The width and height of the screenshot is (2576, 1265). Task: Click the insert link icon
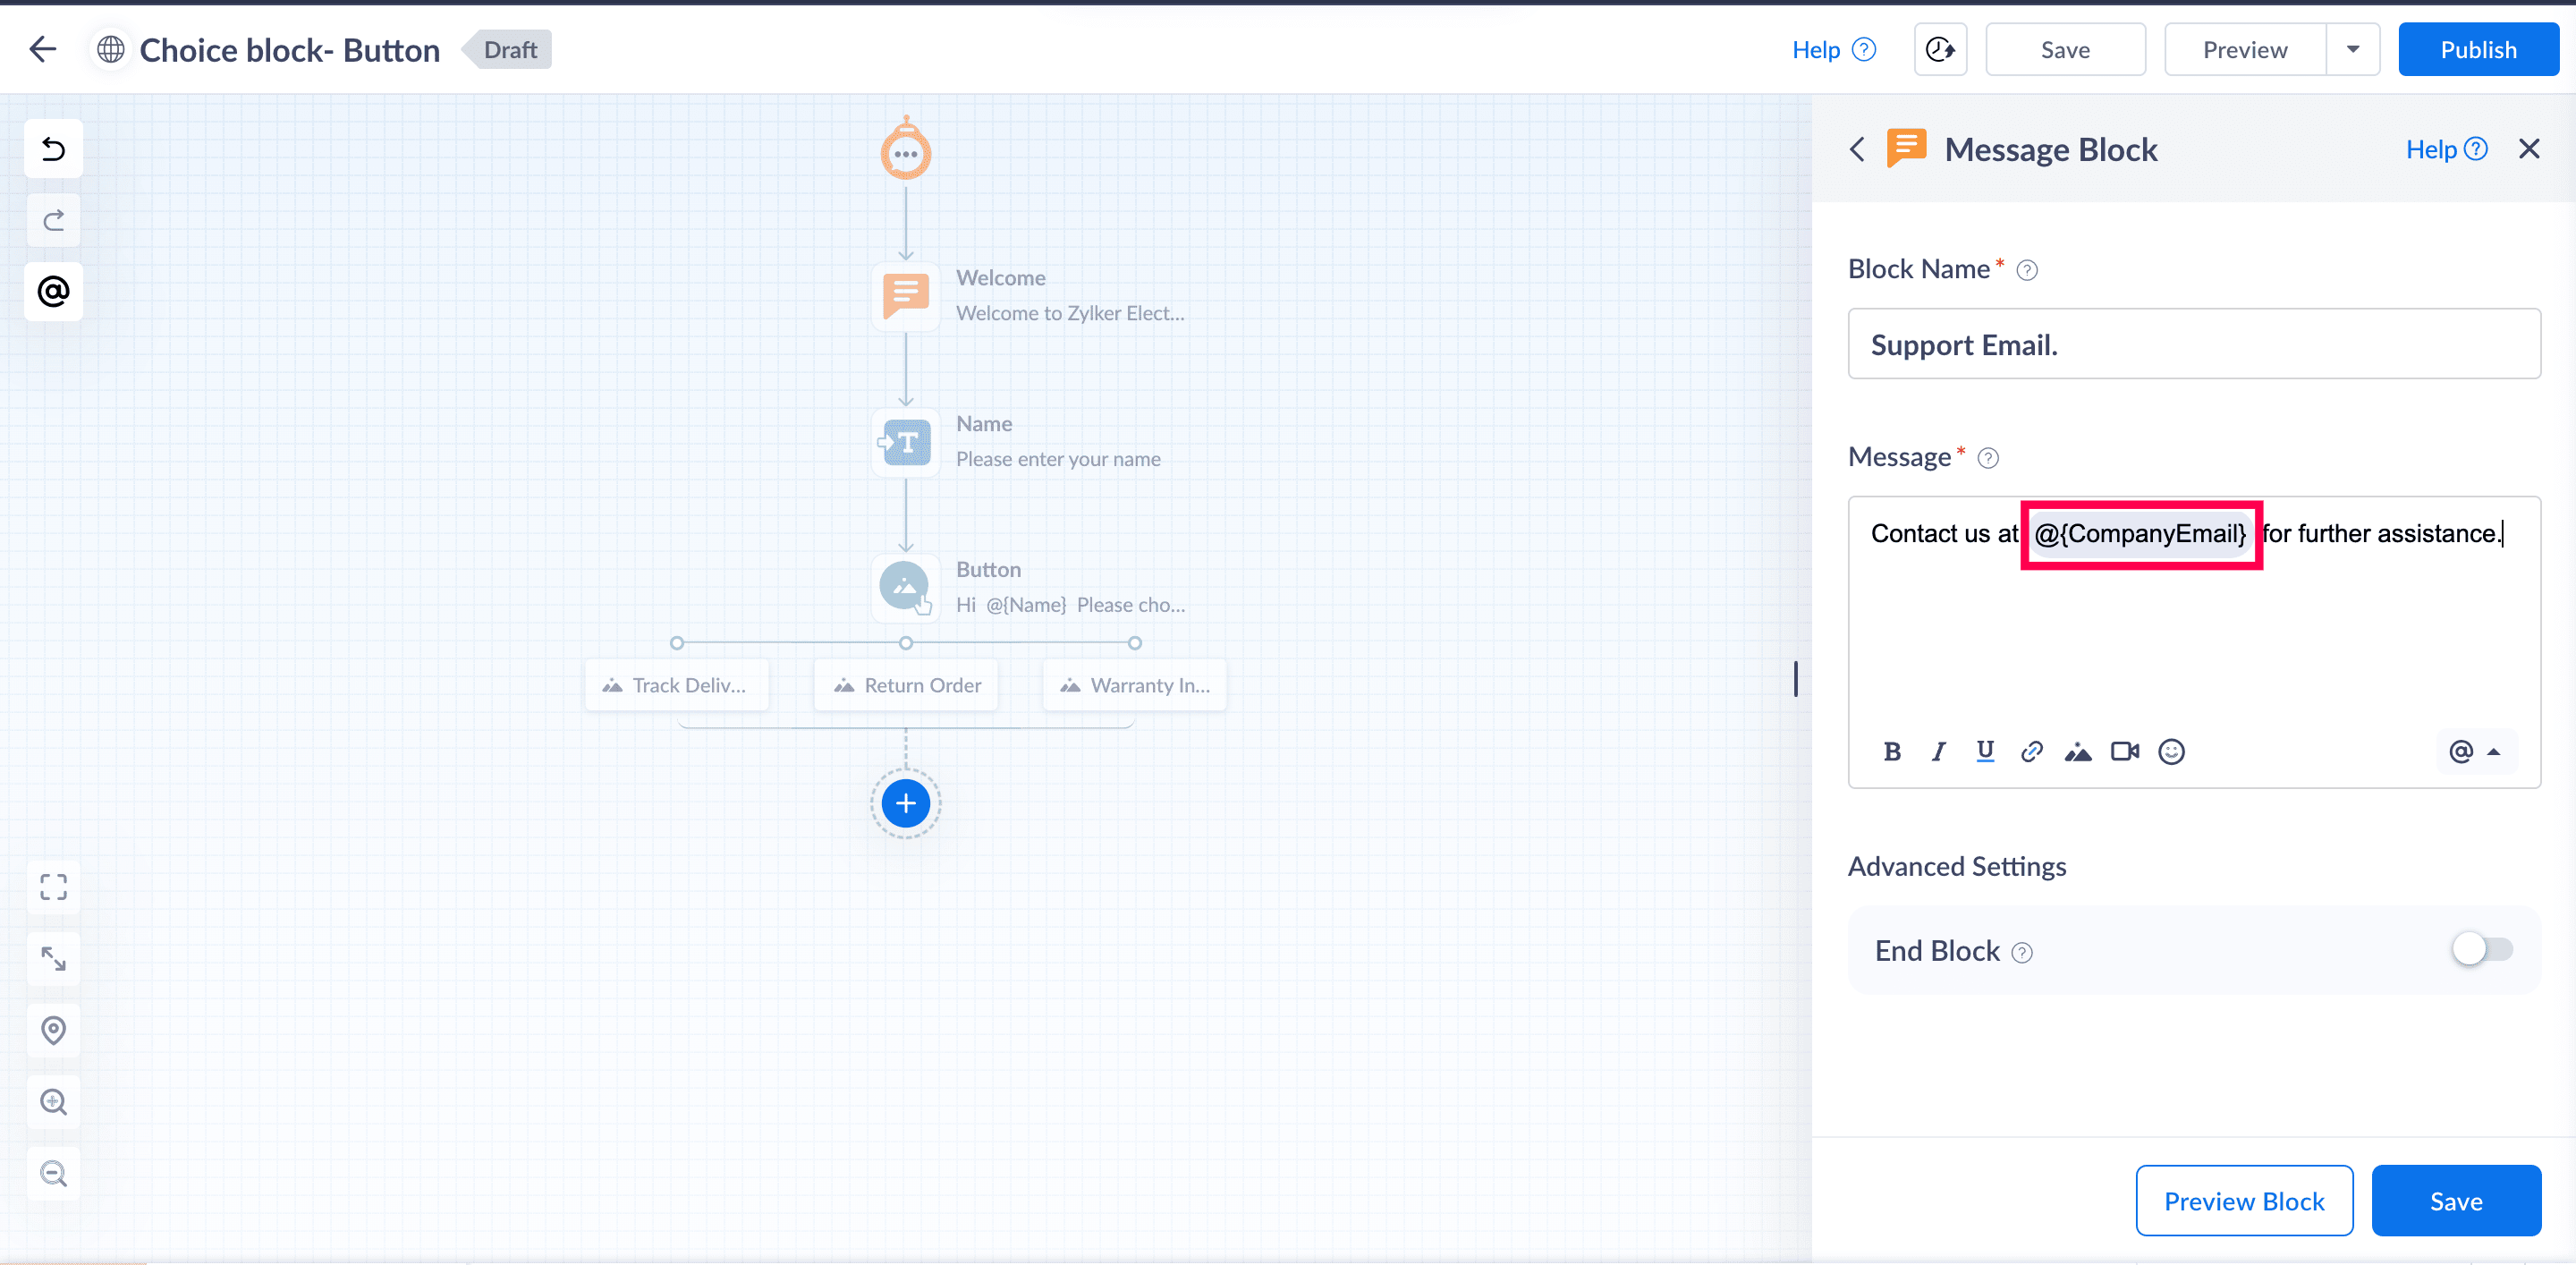2031,752
